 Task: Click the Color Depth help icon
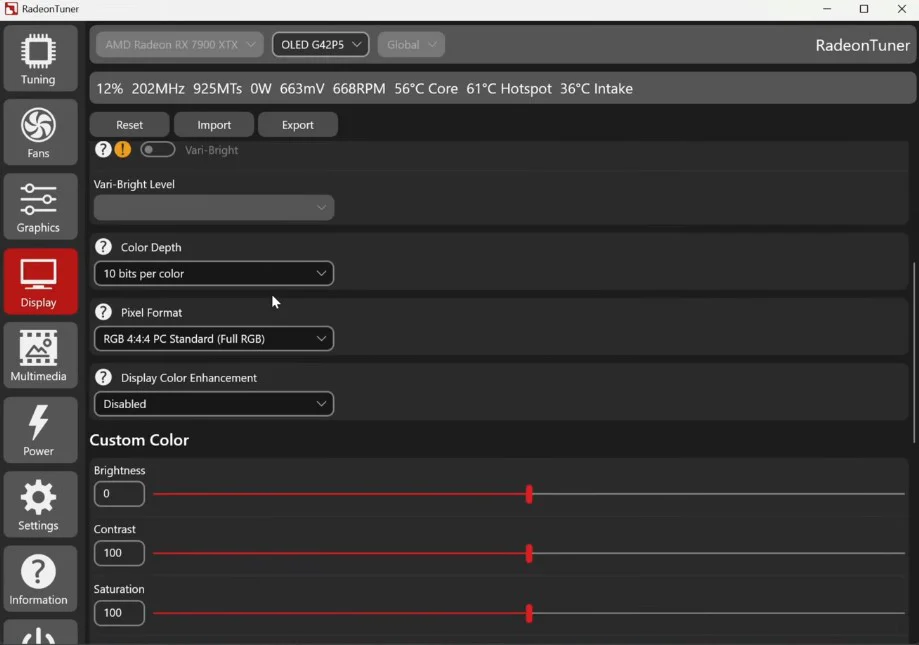[x=103, y=247]
